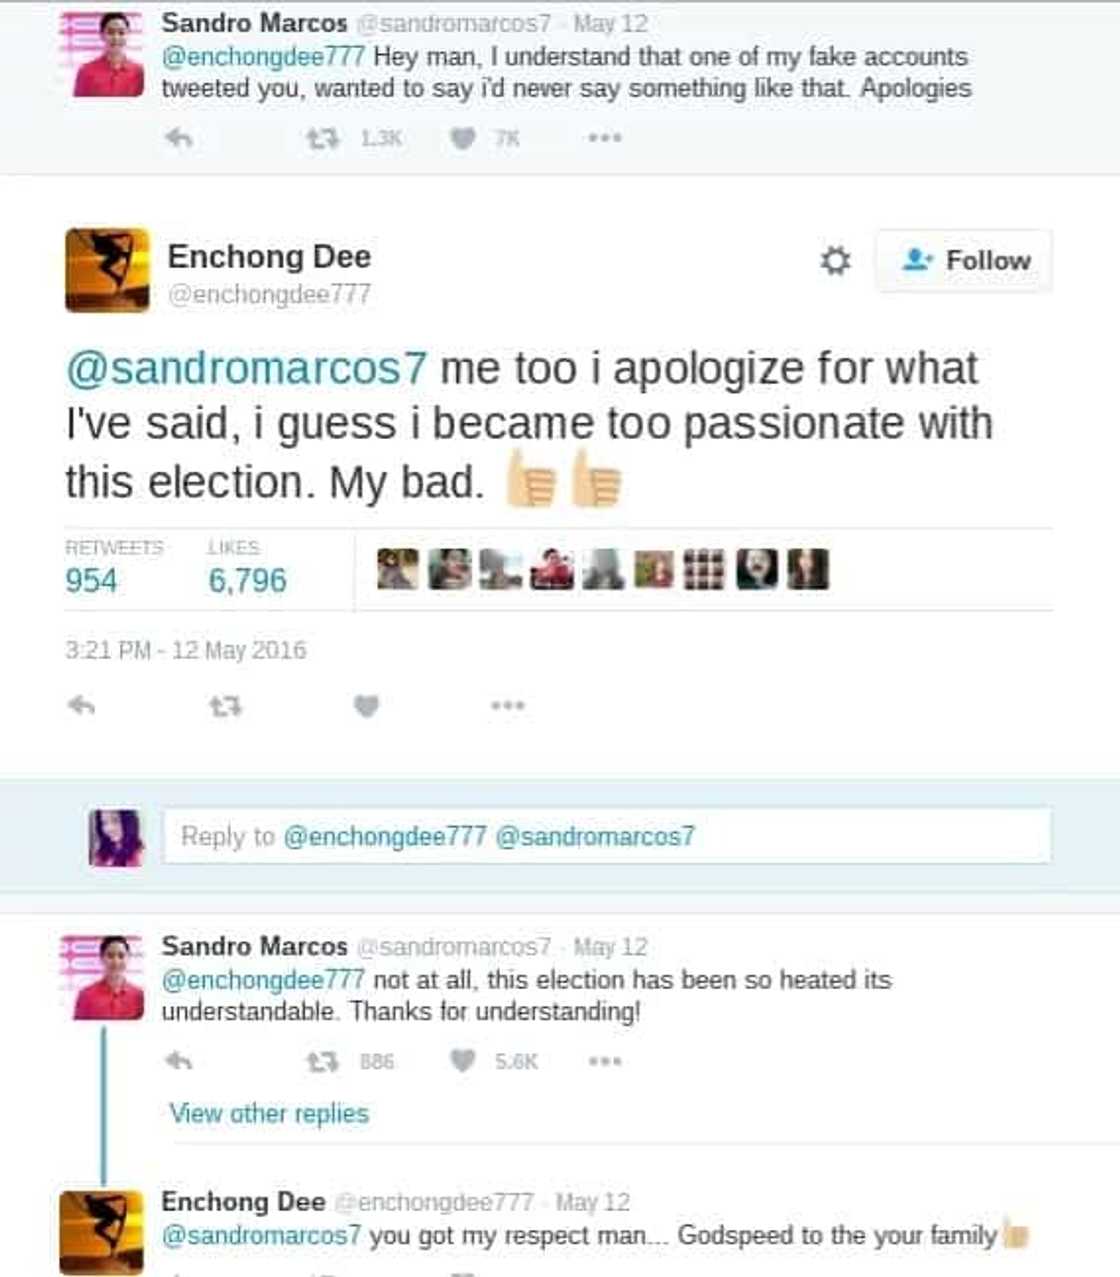
Task: Like Sandro's reply with 5.6K likes
Action: tap(462, 1061)
